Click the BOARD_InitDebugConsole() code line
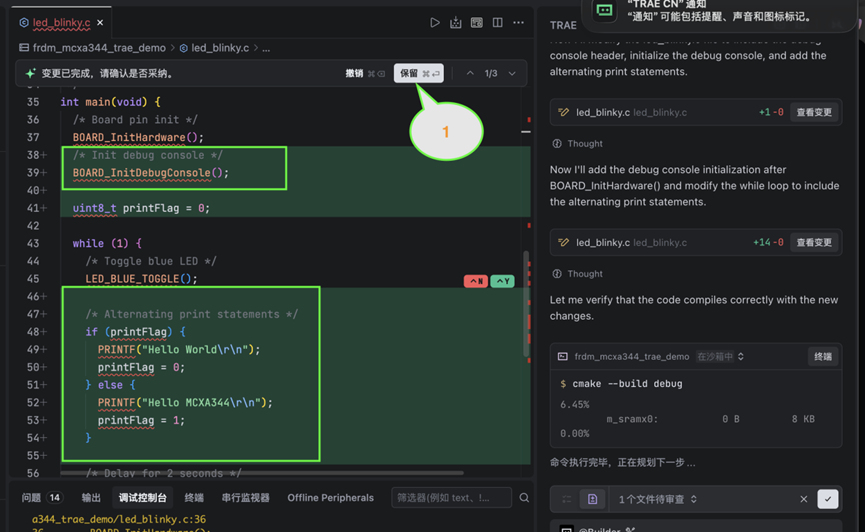Viewport: 865px width, 532px height. pos(151,173)
